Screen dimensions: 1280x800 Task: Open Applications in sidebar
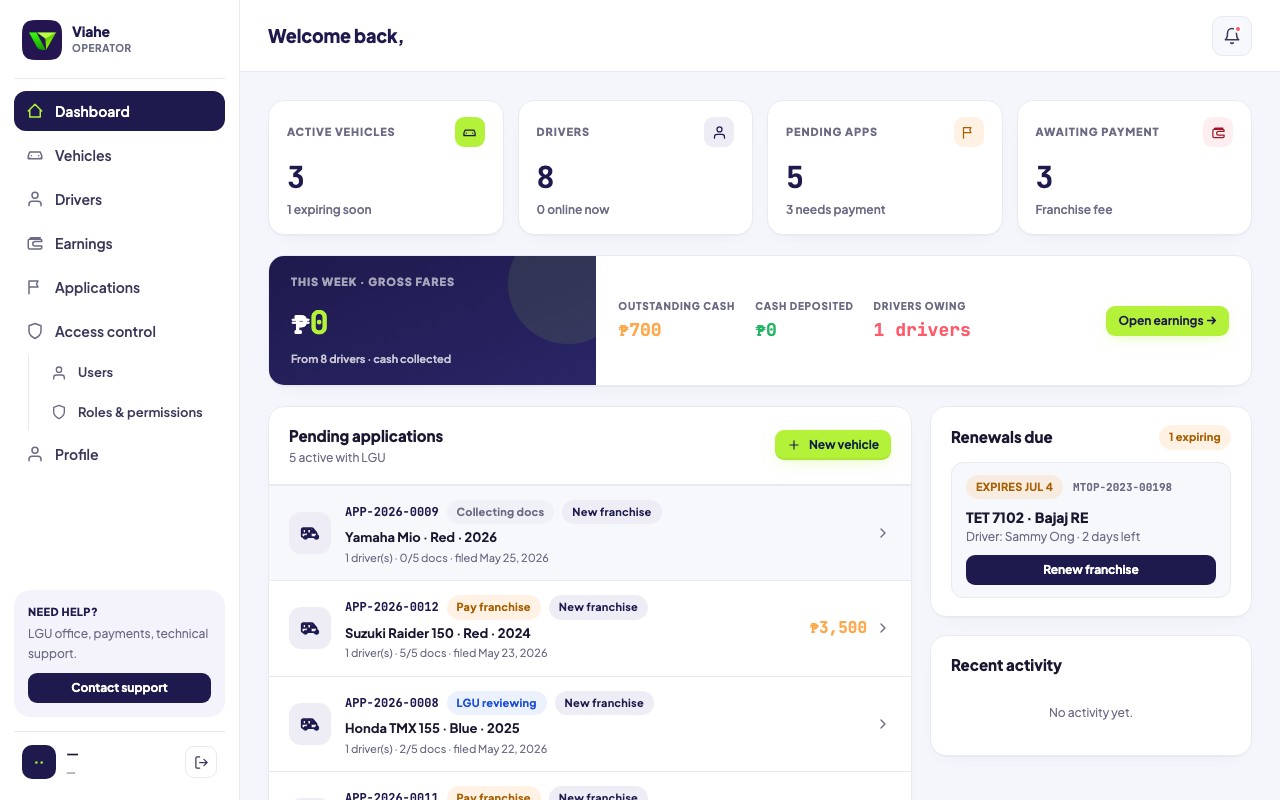119,287
